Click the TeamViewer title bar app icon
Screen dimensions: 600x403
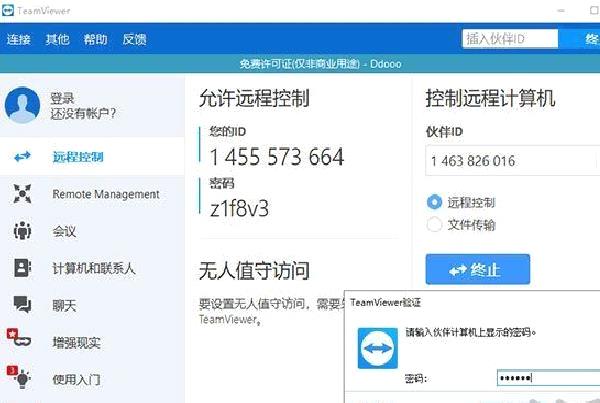pos(7,10)
